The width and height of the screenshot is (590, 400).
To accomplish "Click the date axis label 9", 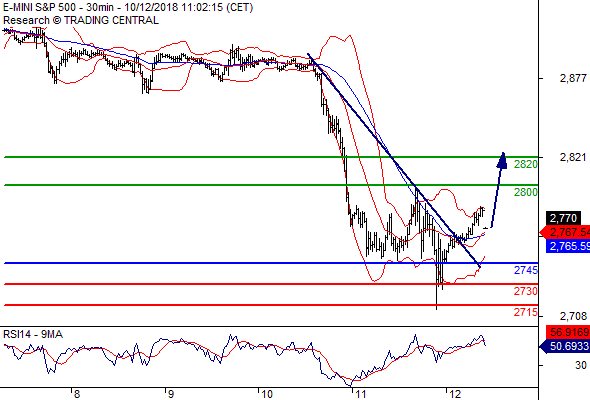I will click(x=170, y=394).
